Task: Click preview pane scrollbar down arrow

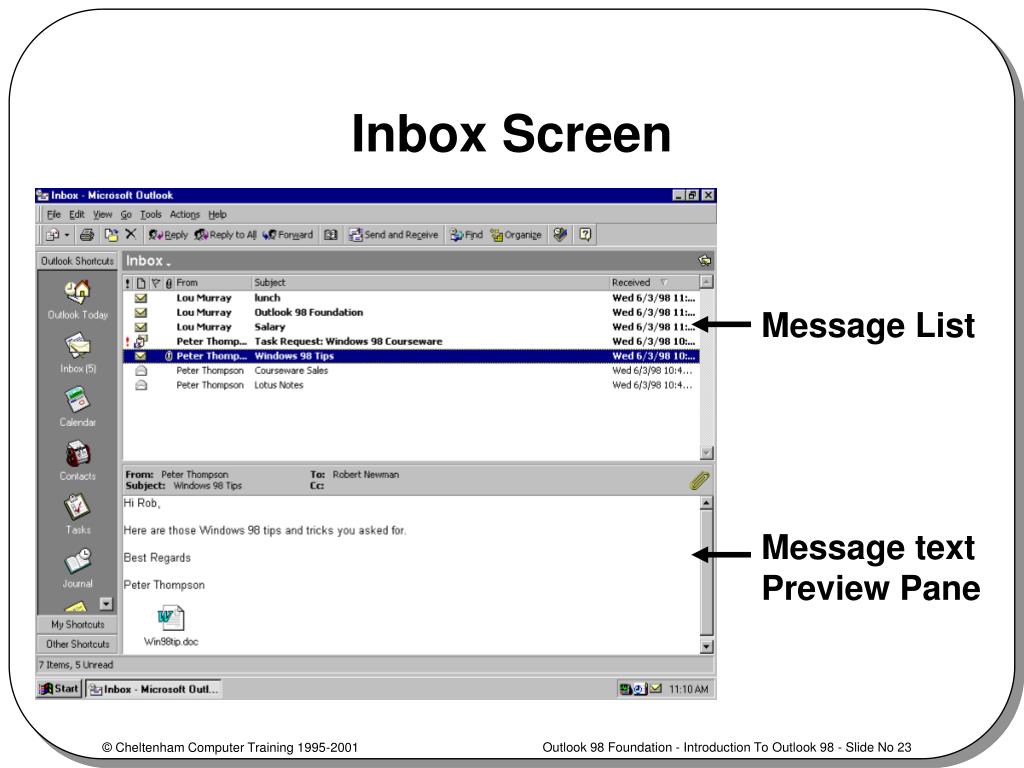Action: [707, 647]
